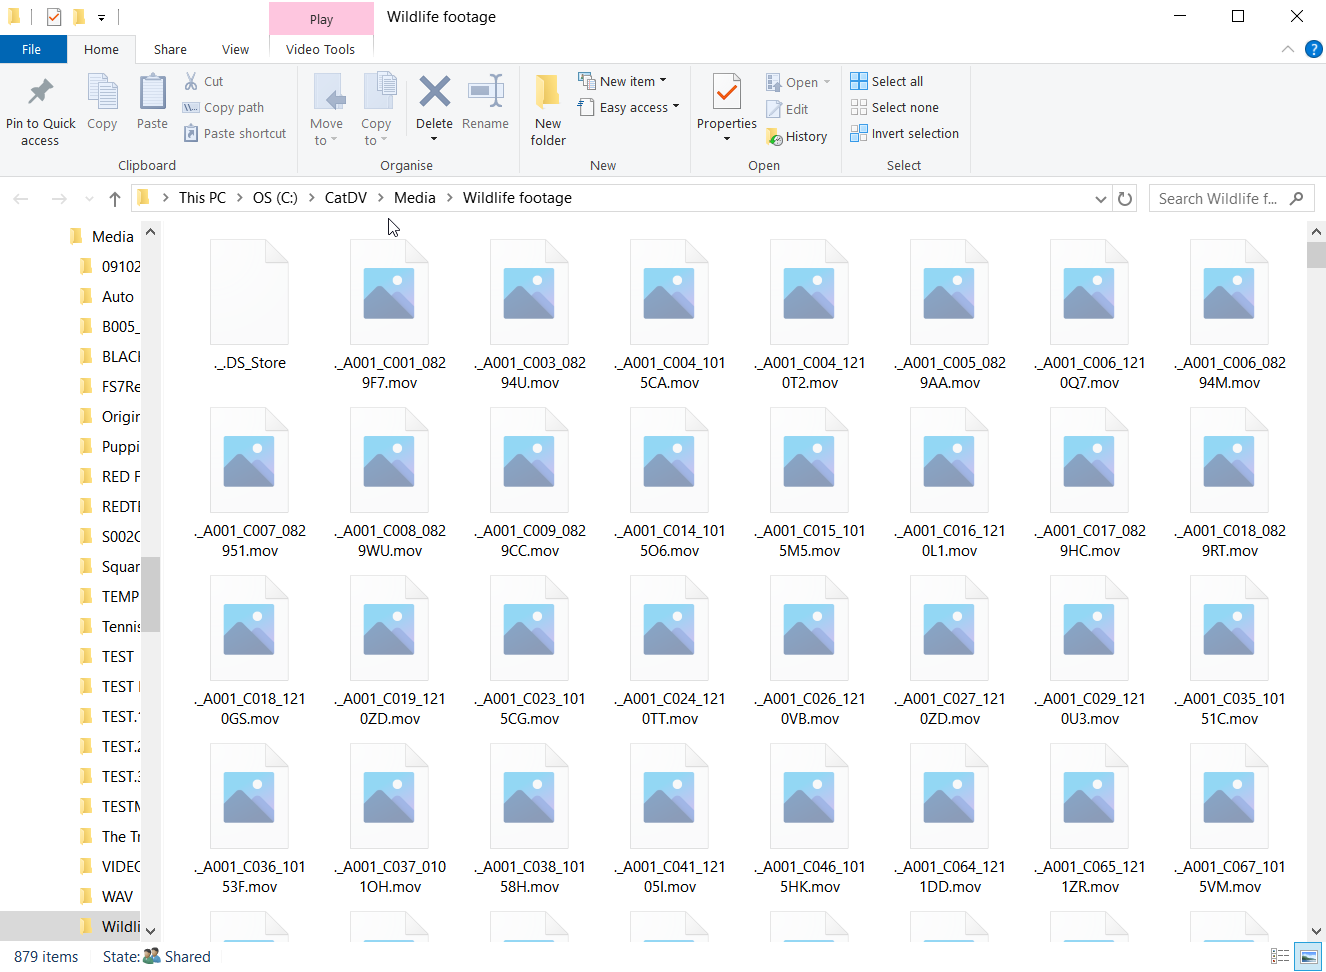Viewport: 1326px width, 972px height.
Task: Open the Video Tools tab
Action: pos(320,49)
